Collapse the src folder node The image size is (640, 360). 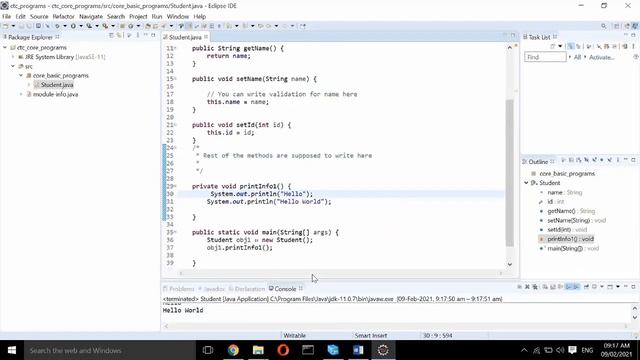point(13,66)
